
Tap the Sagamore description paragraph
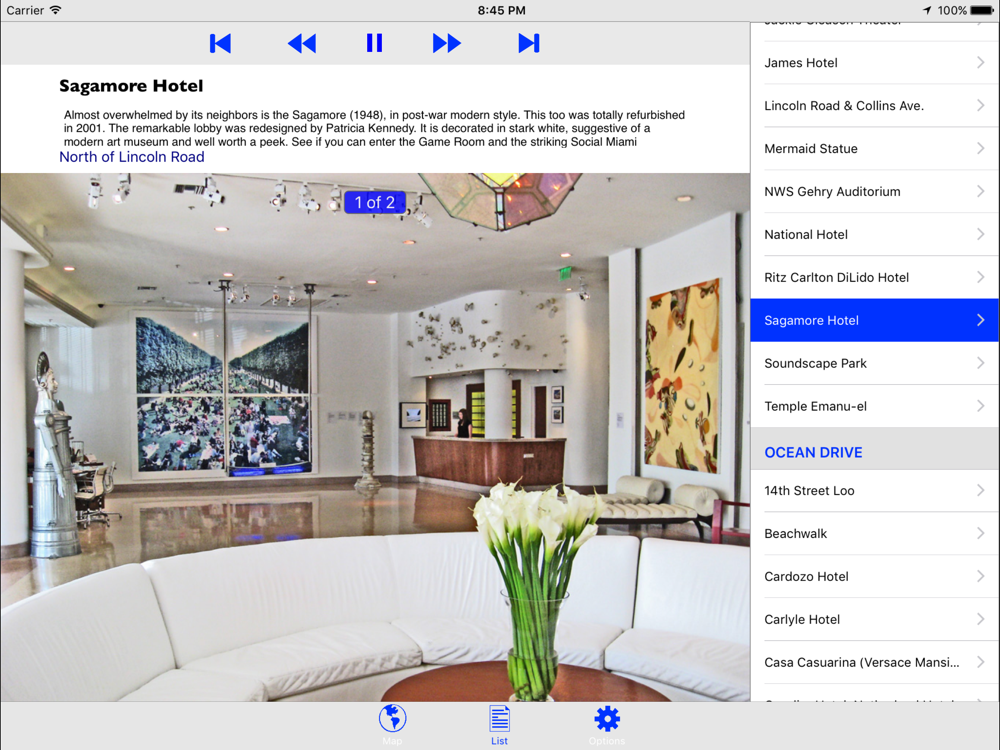coord(374,128)
